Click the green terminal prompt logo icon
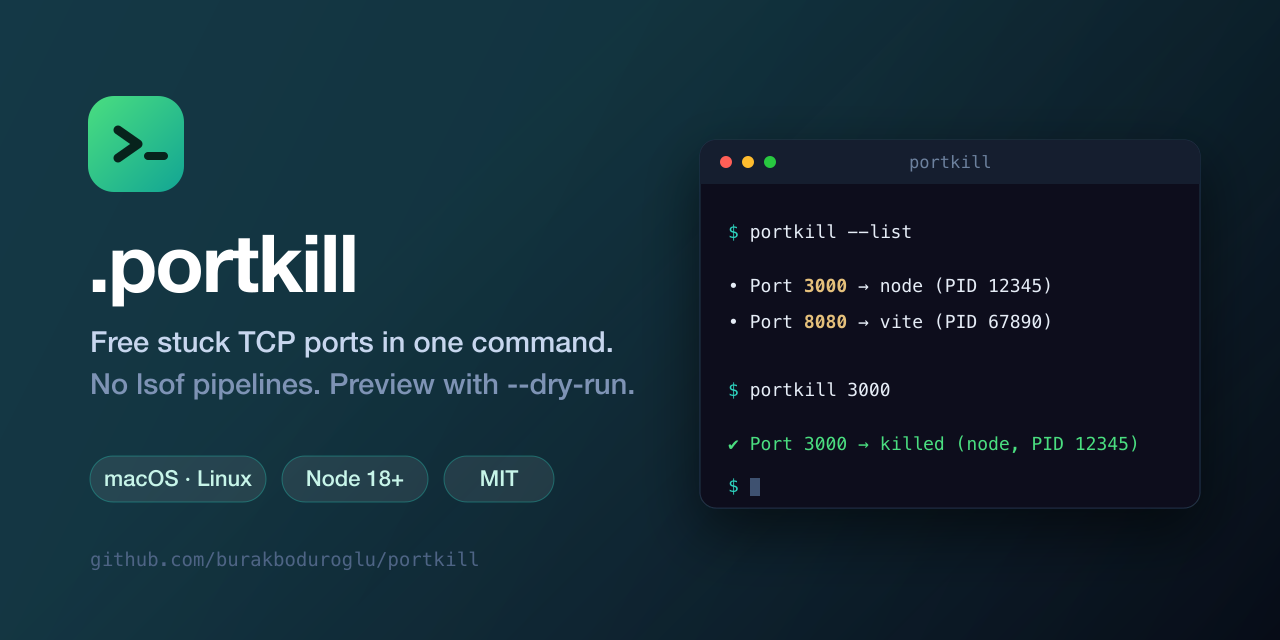The image size is (1280, 640). [136, 144]
